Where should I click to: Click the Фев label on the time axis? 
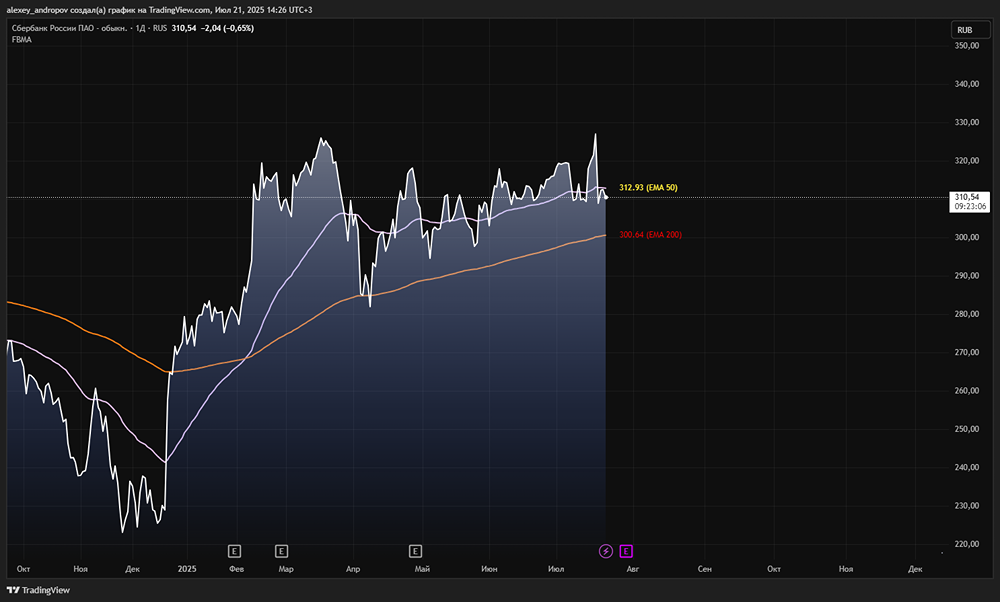pos(237,569)
